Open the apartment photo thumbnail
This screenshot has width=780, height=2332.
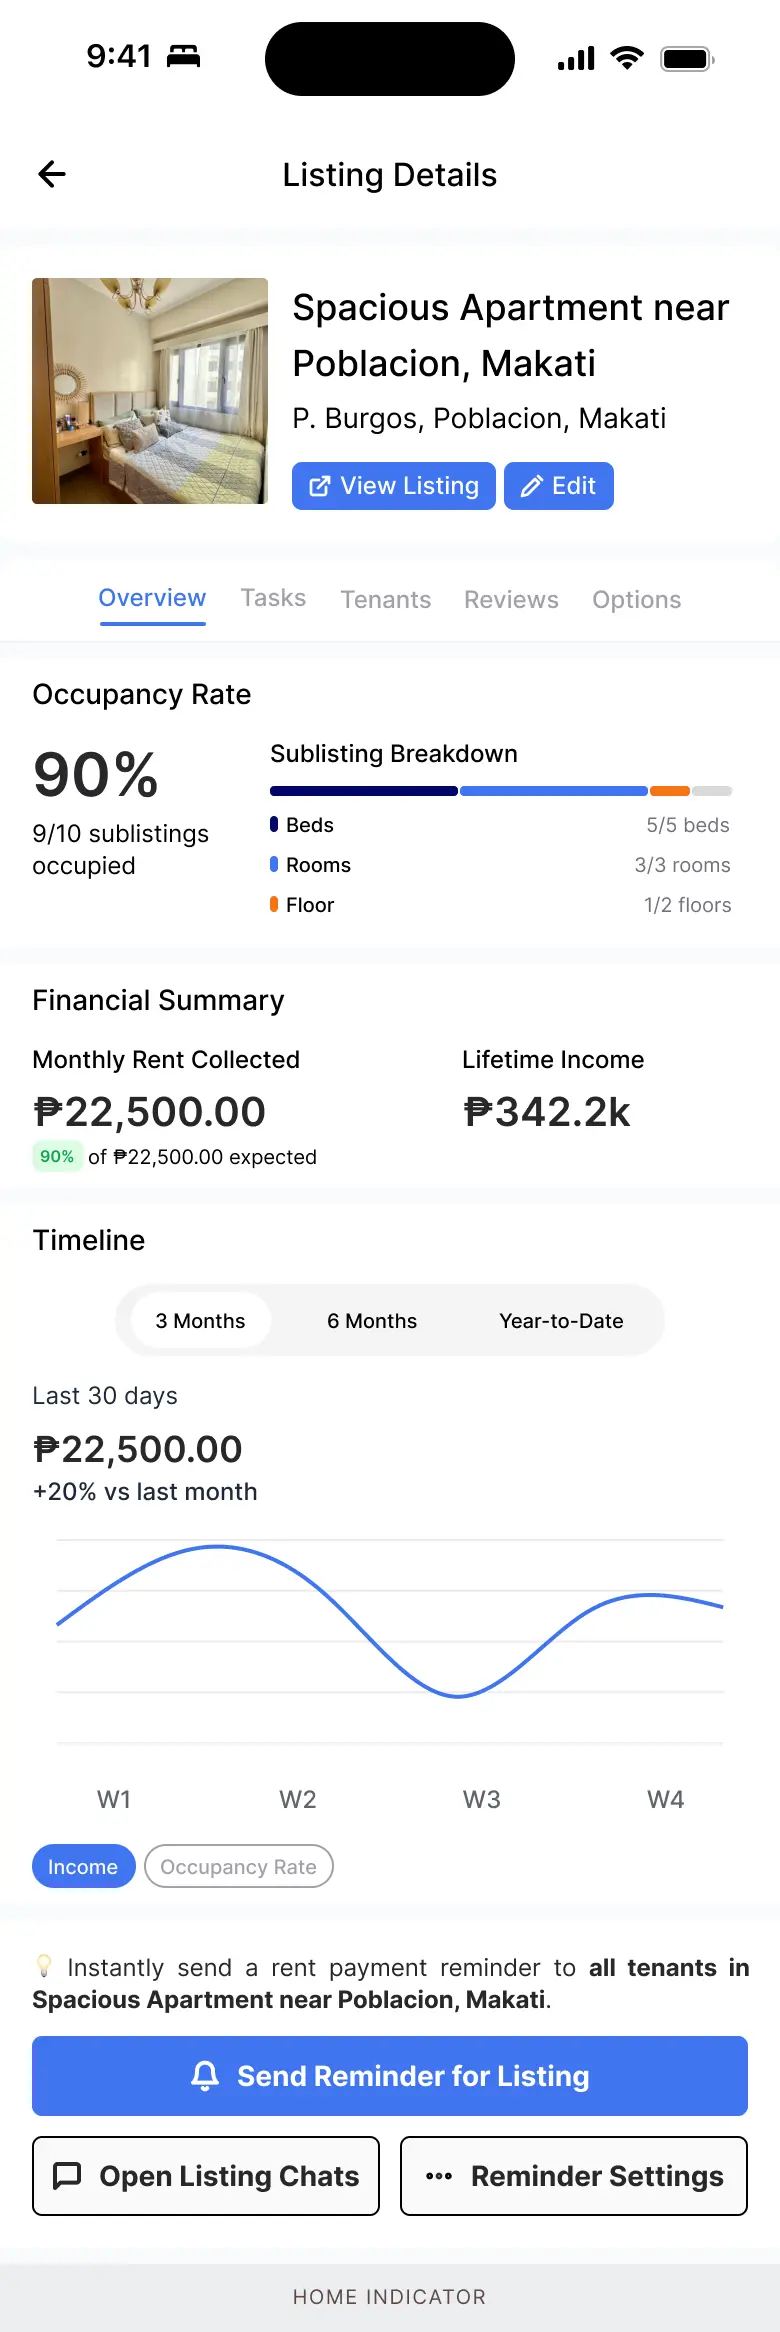pos(150,391)
